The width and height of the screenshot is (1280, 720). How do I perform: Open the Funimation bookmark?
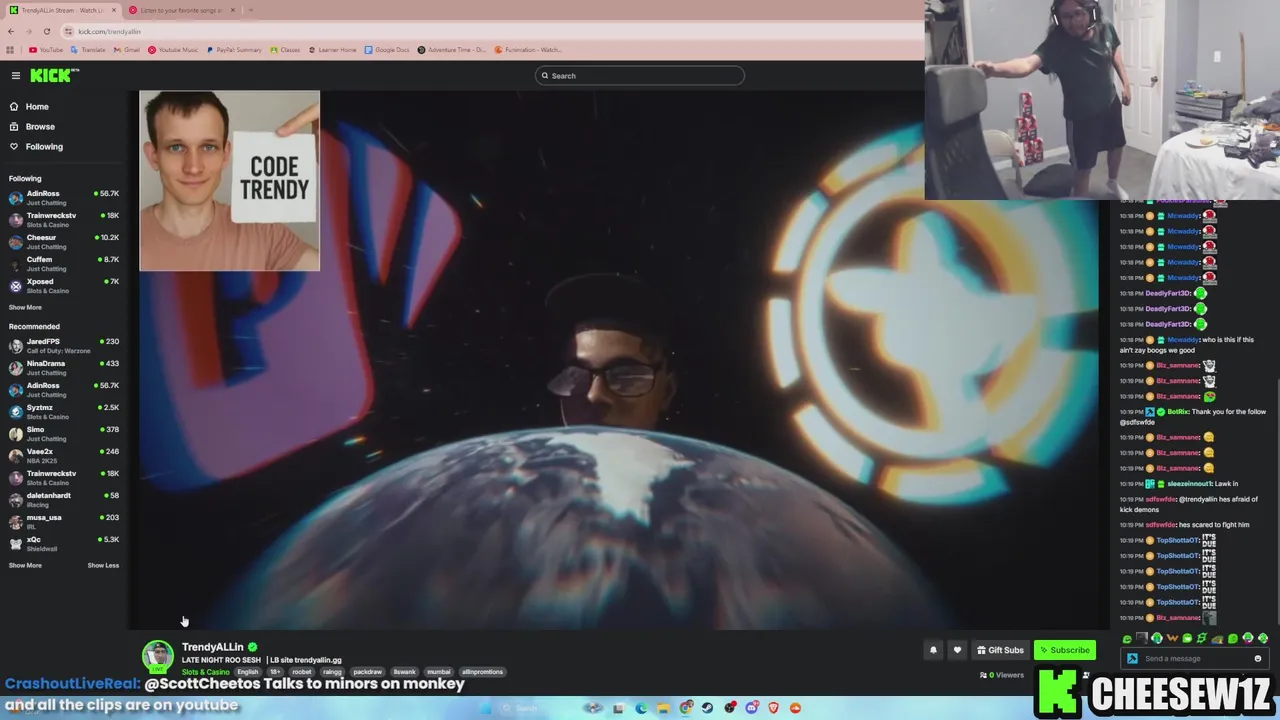coord(528,50)
